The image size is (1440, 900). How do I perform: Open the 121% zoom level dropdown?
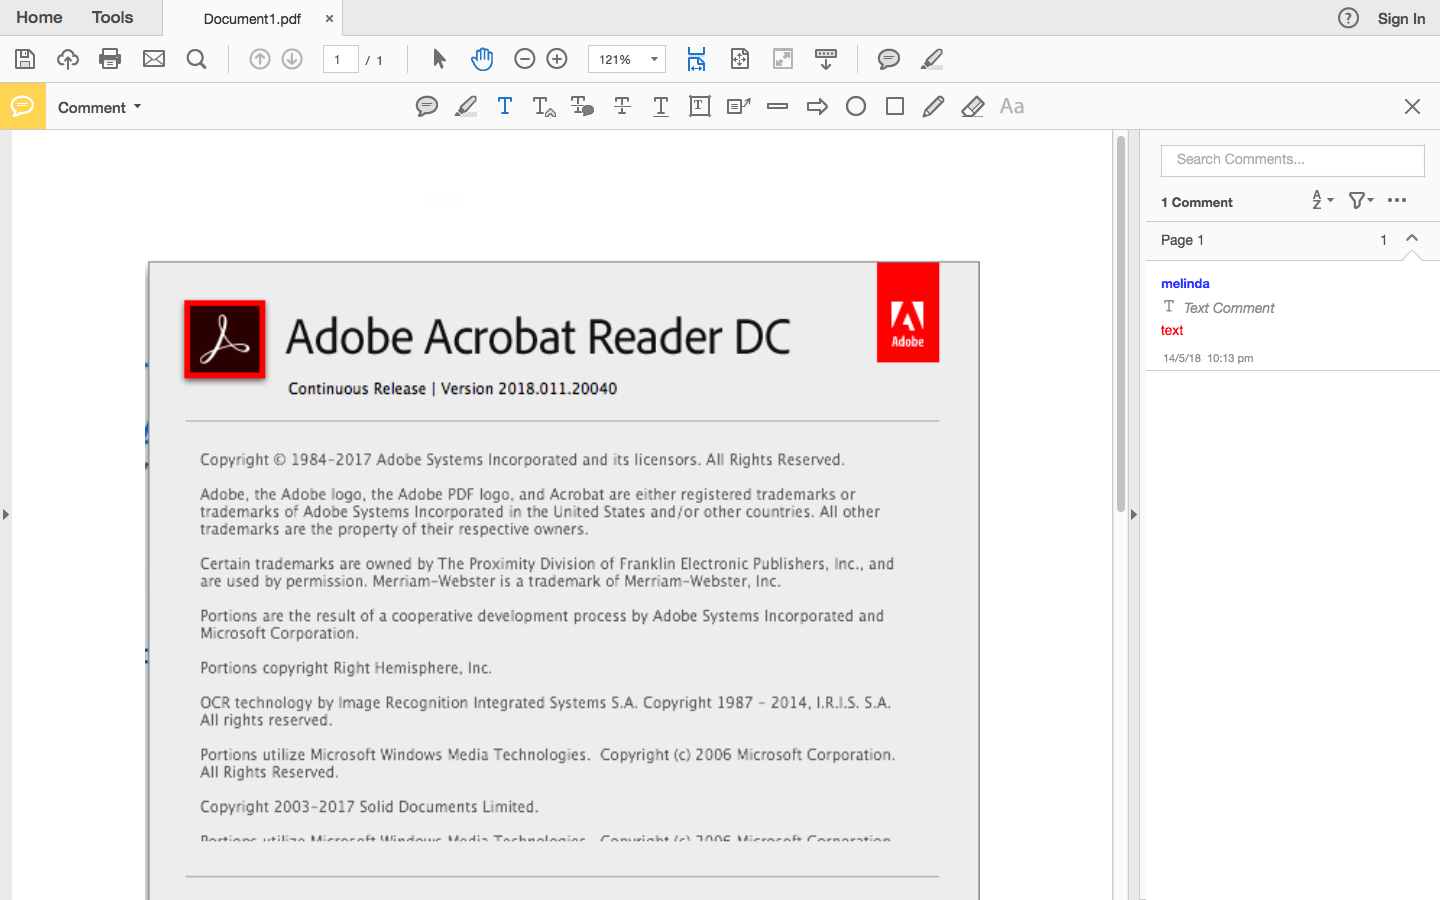[627, 59]
